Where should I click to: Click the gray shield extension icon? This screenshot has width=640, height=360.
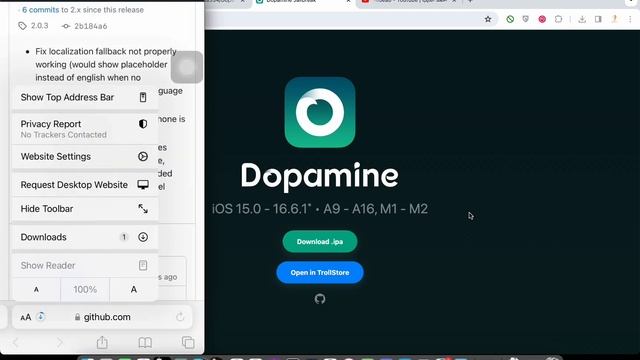coord(526,19)
